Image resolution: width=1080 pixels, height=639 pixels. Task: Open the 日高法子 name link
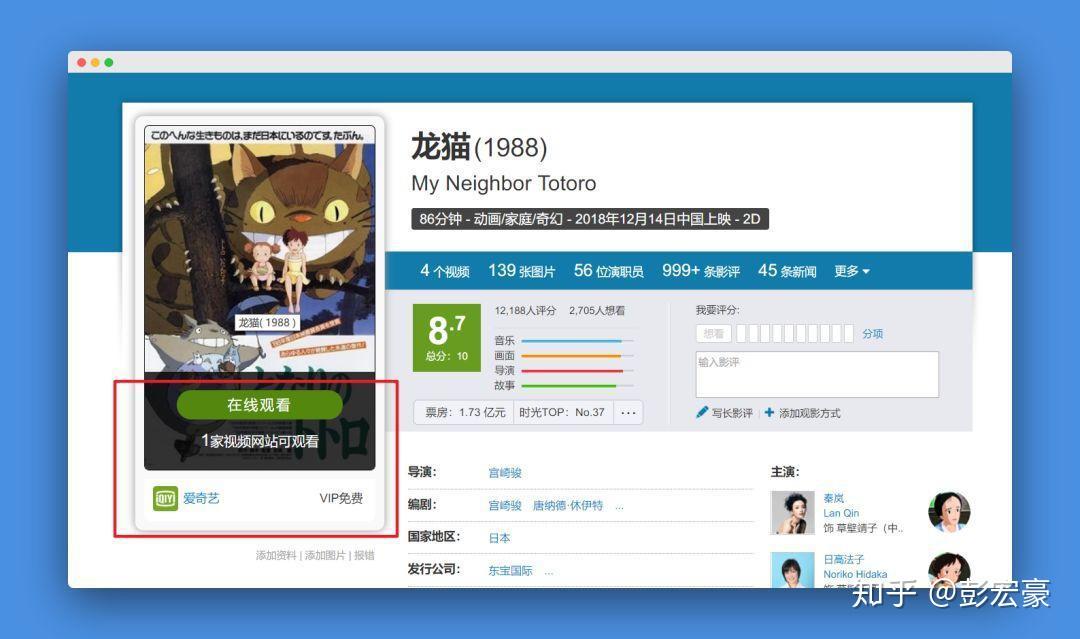[844, 559]
